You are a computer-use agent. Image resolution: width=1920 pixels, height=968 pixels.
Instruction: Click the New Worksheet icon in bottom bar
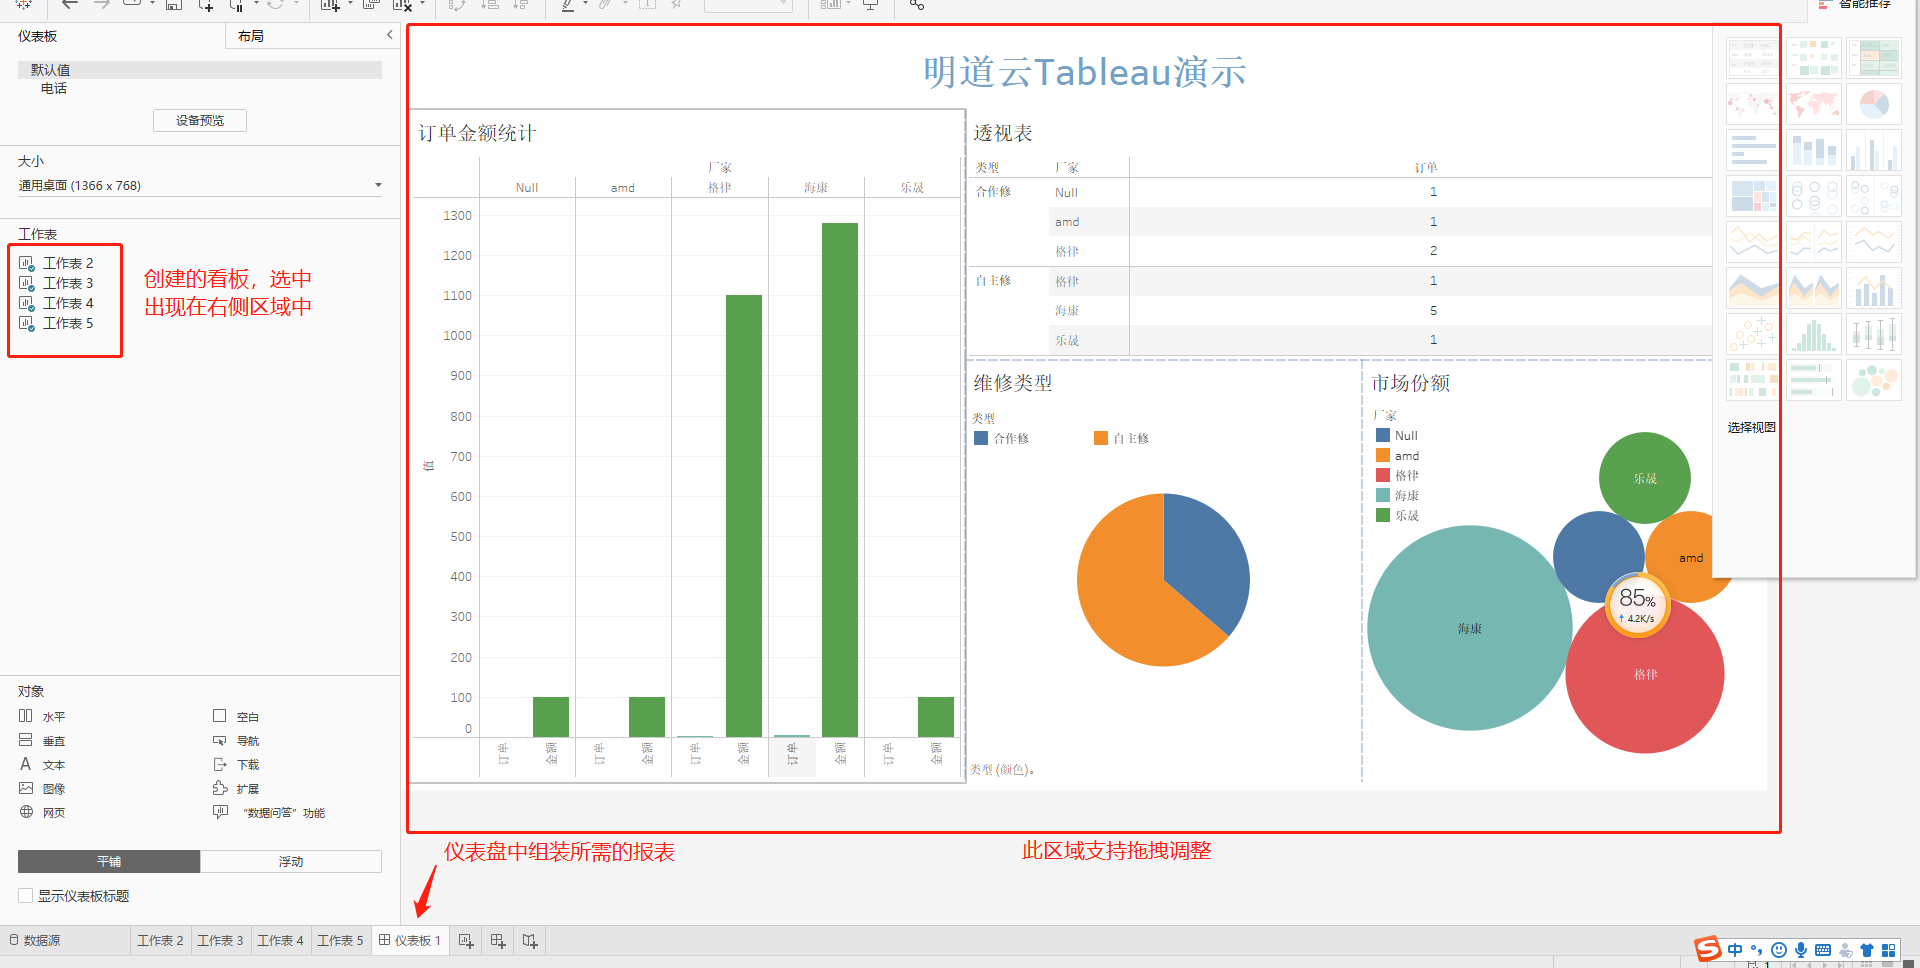point(466,941)
